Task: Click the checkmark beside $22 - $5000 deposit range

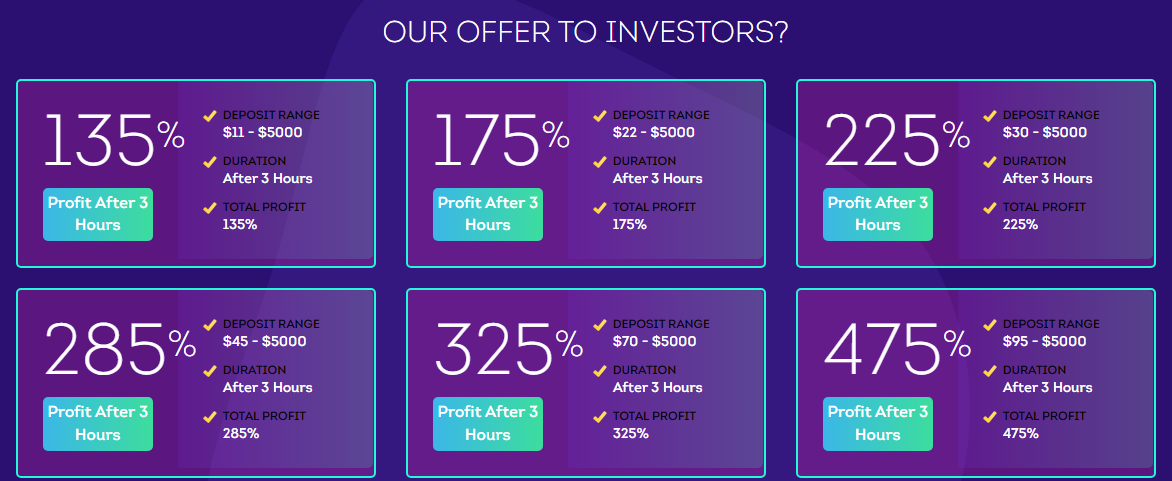Action: 599,116
